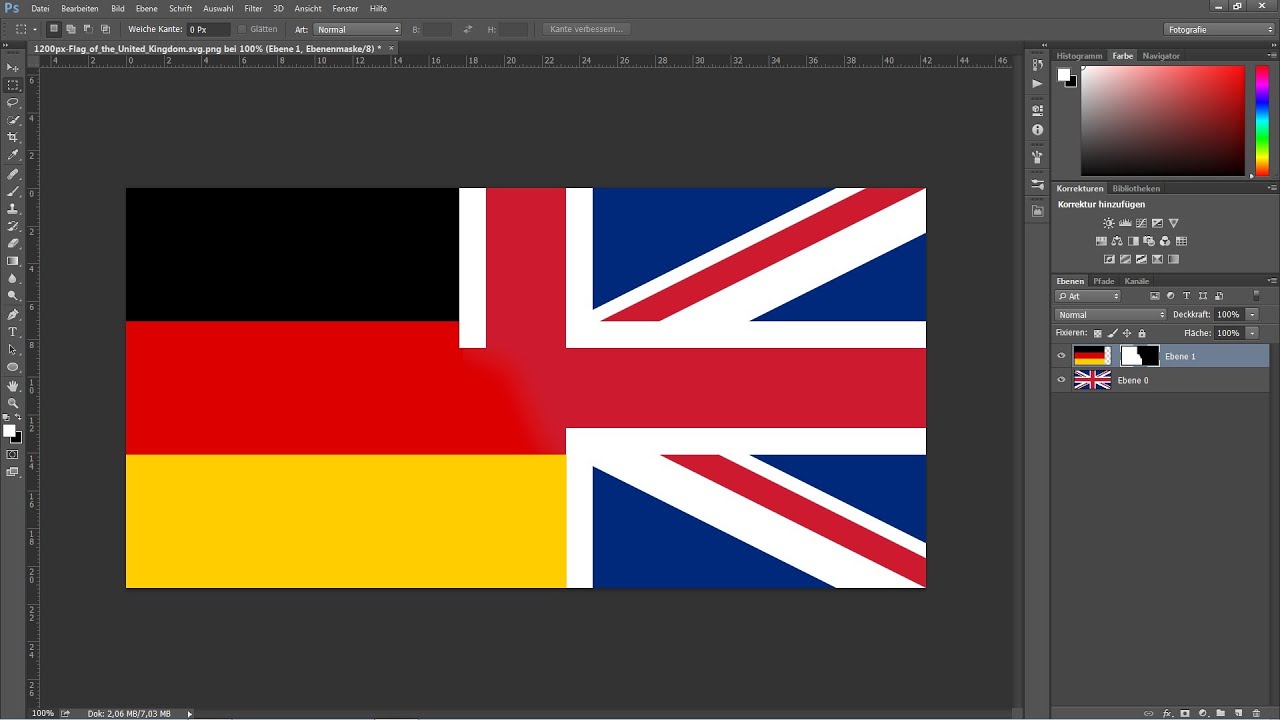Select the Horizontal Type tool
Screen dimensions: 1280x720
tap(13, 332)
